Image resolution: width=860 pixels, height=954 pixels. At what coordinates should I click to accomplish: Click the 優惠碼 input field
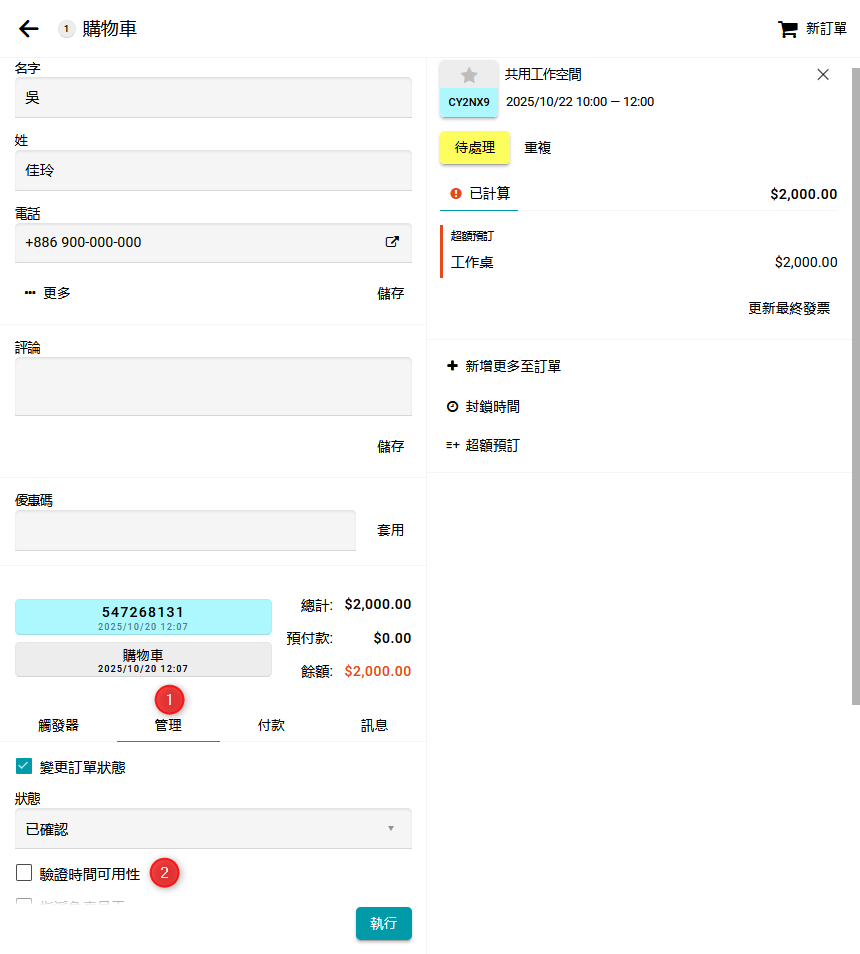click(x=185, y=531)
